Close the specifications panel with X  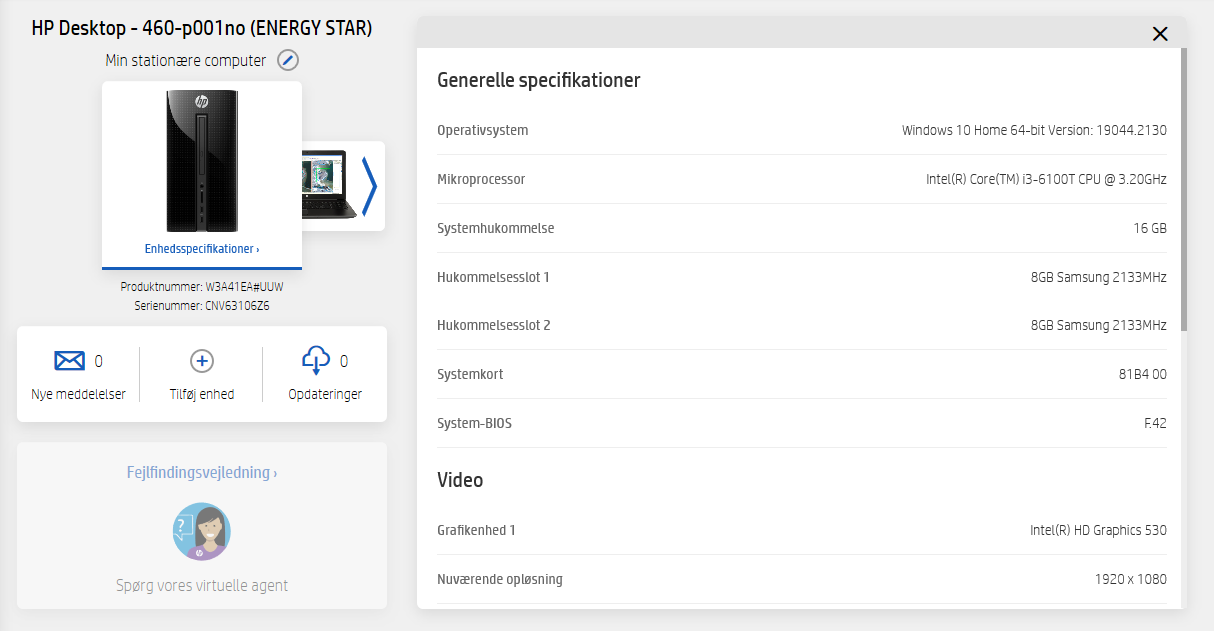pyautogui.click(x=1160, y=33)
